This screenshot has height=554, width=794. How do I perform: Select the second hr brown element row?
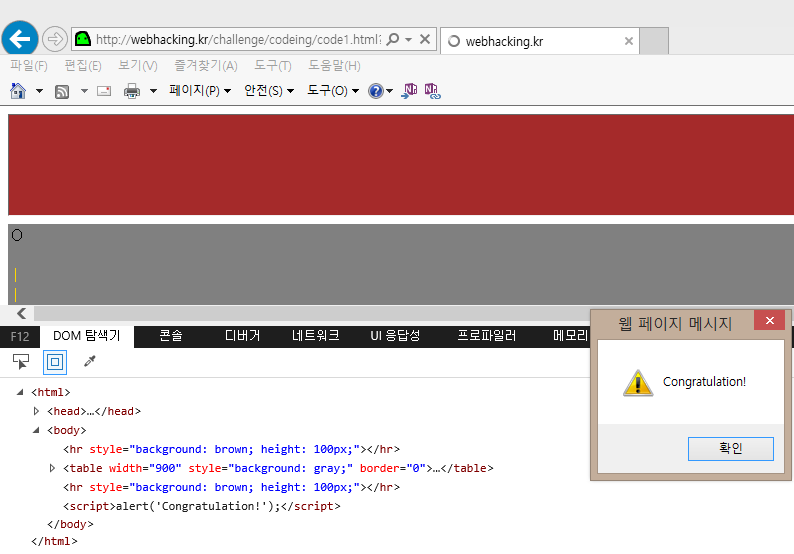[231, 487]
